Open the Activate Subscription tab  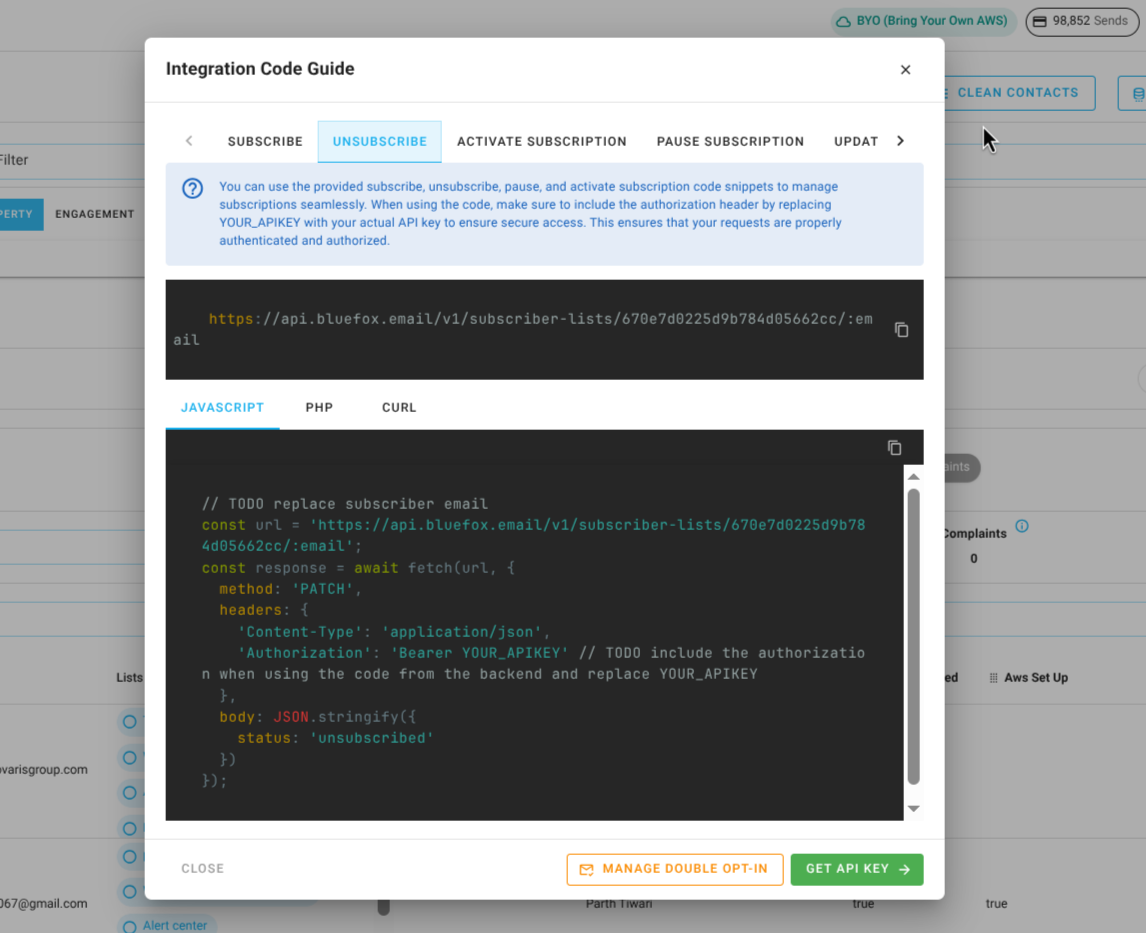pos(542,141)
